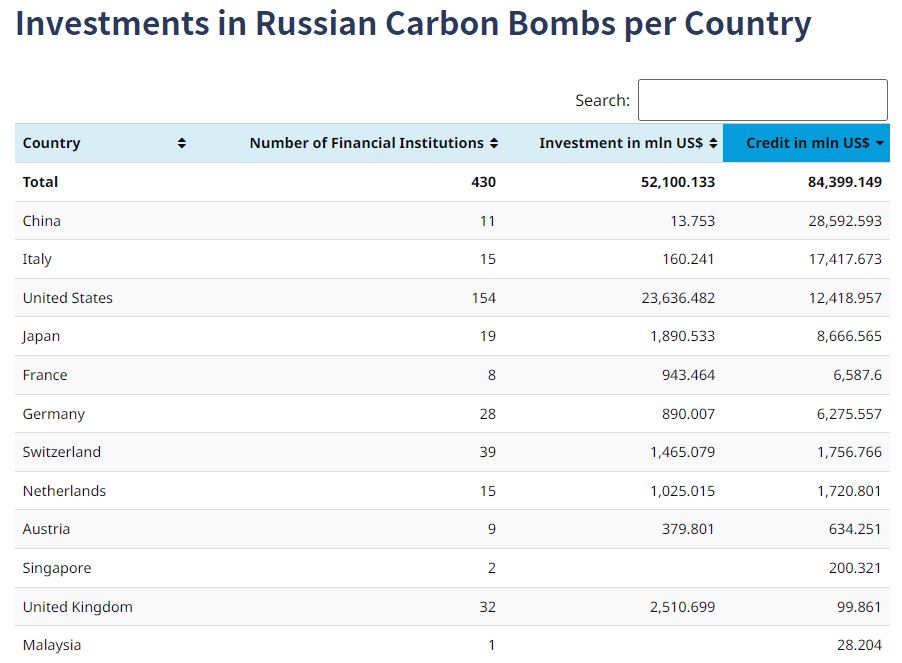Click descending arrow icon beside Credit in mln US$
Image resolution: width=902 pixels, height=663 pixels.
click(x=880, y=143)
